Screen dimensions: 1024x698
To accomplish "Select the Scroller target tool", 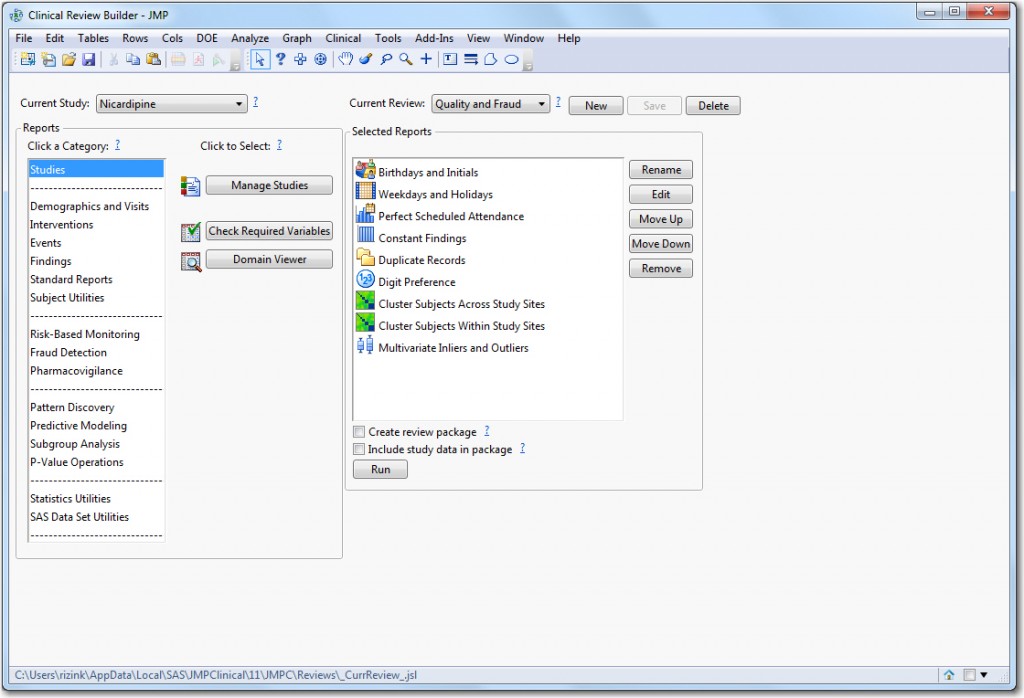I will (321, 59).
